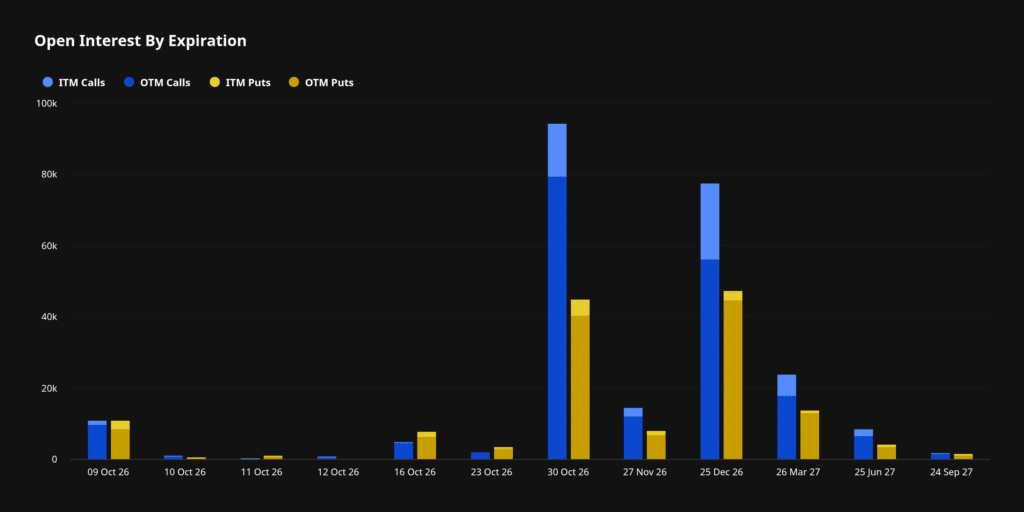Click the puts bar for 09 Oct 26
This screenshot has height=512, width=1024.
120,440
